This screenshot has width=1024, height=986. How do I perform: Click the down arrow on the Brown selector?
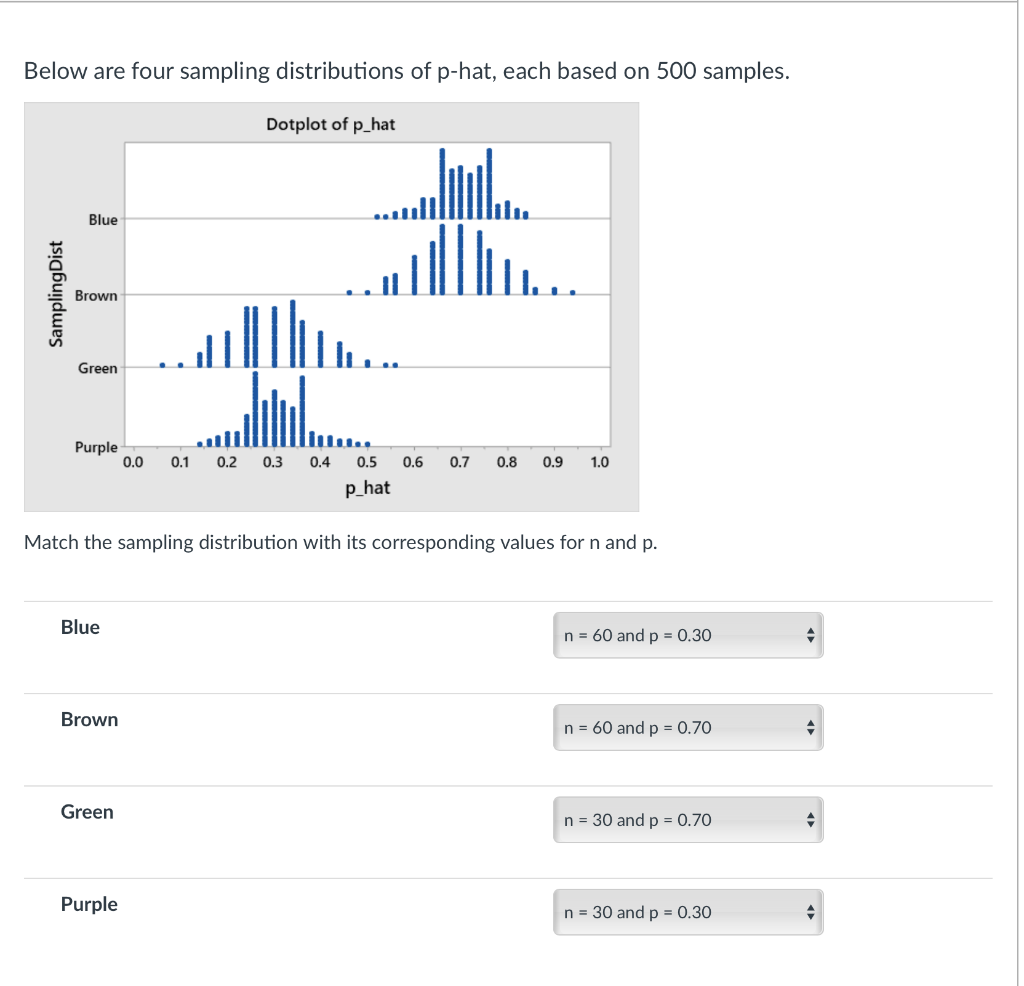(x=810, y=733)
